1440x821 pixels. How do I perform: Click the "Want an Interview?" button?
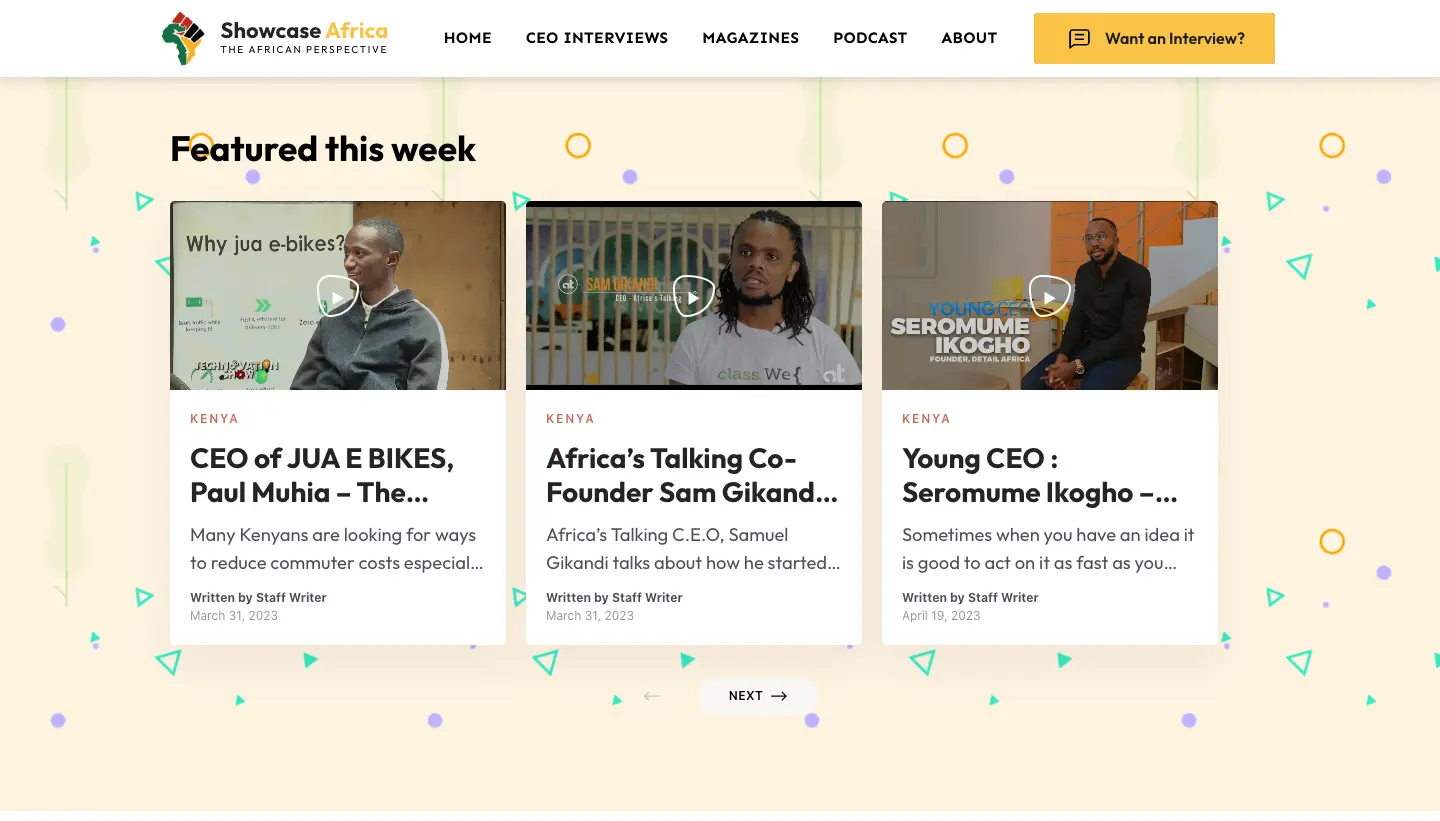1154,38
